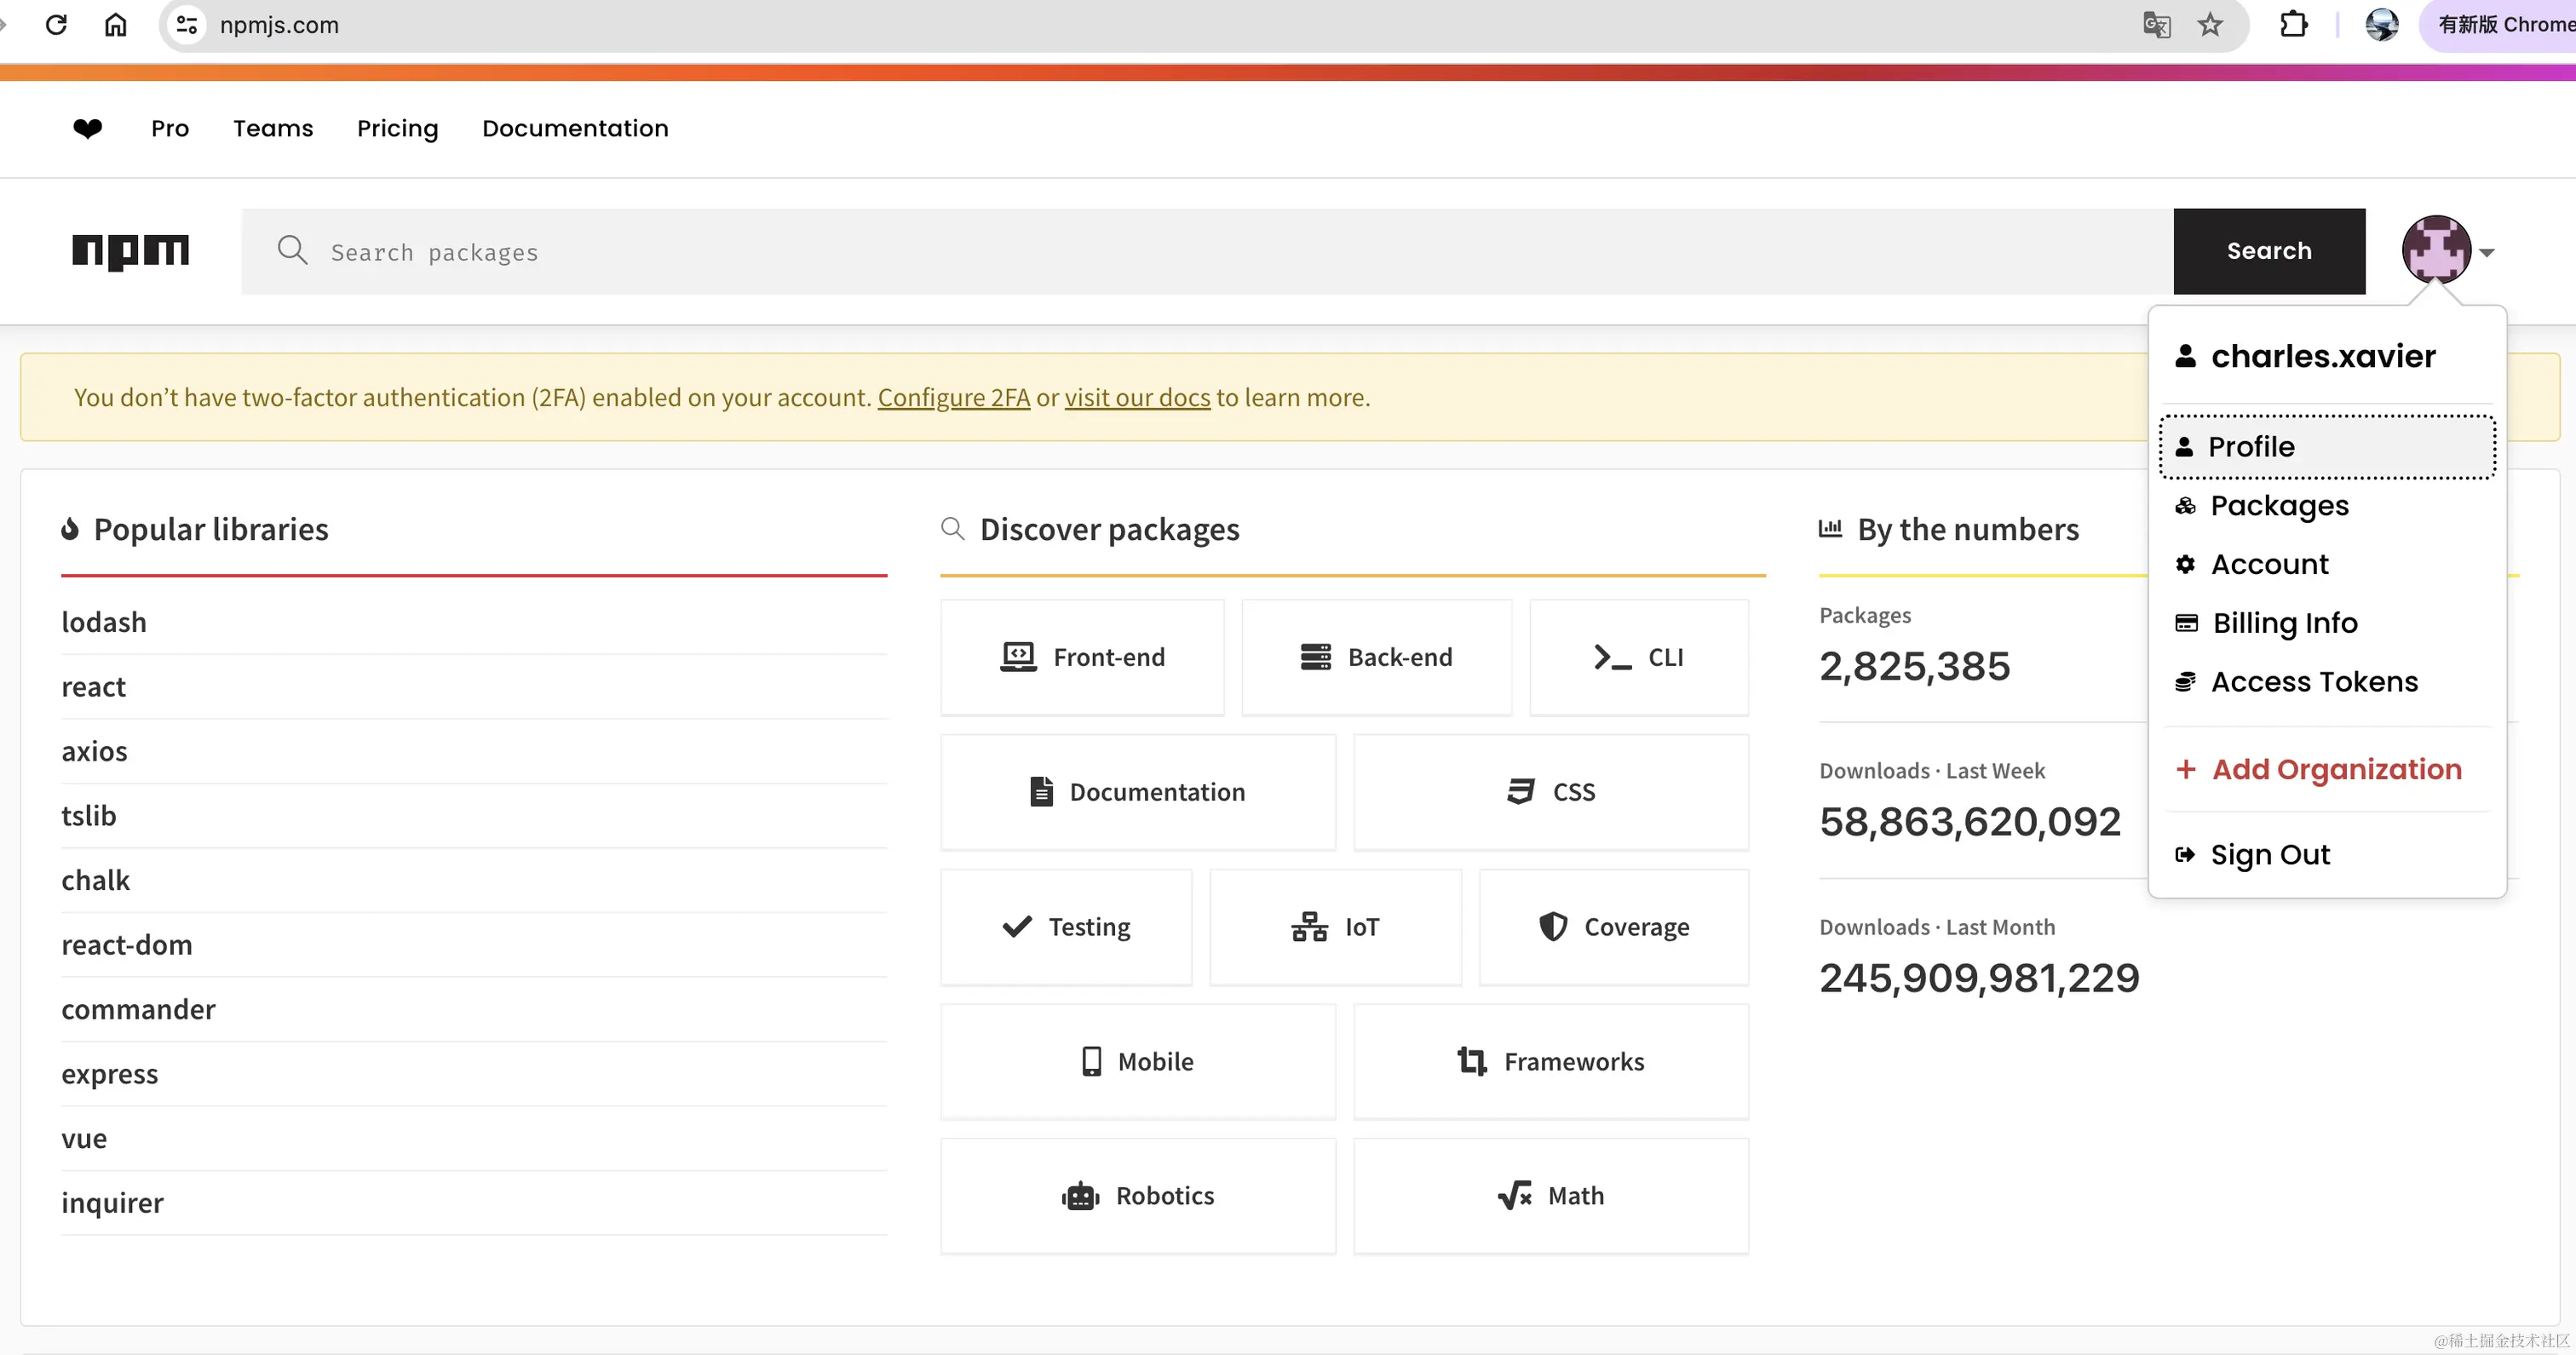Viewport: 2576px width, 1355px height.
Task: Select Profile in the user menu
Action: [x=2327, y=447]
